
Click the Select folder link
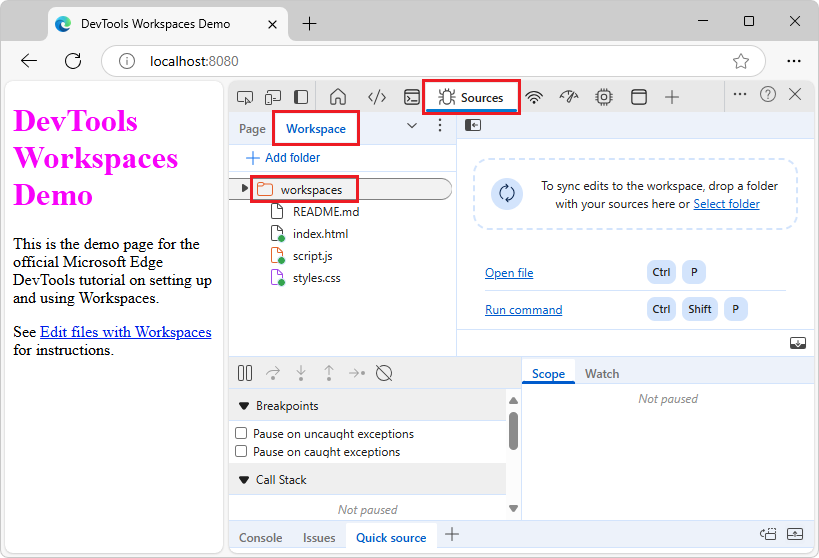pyautogui.click(x=726, y=204)
